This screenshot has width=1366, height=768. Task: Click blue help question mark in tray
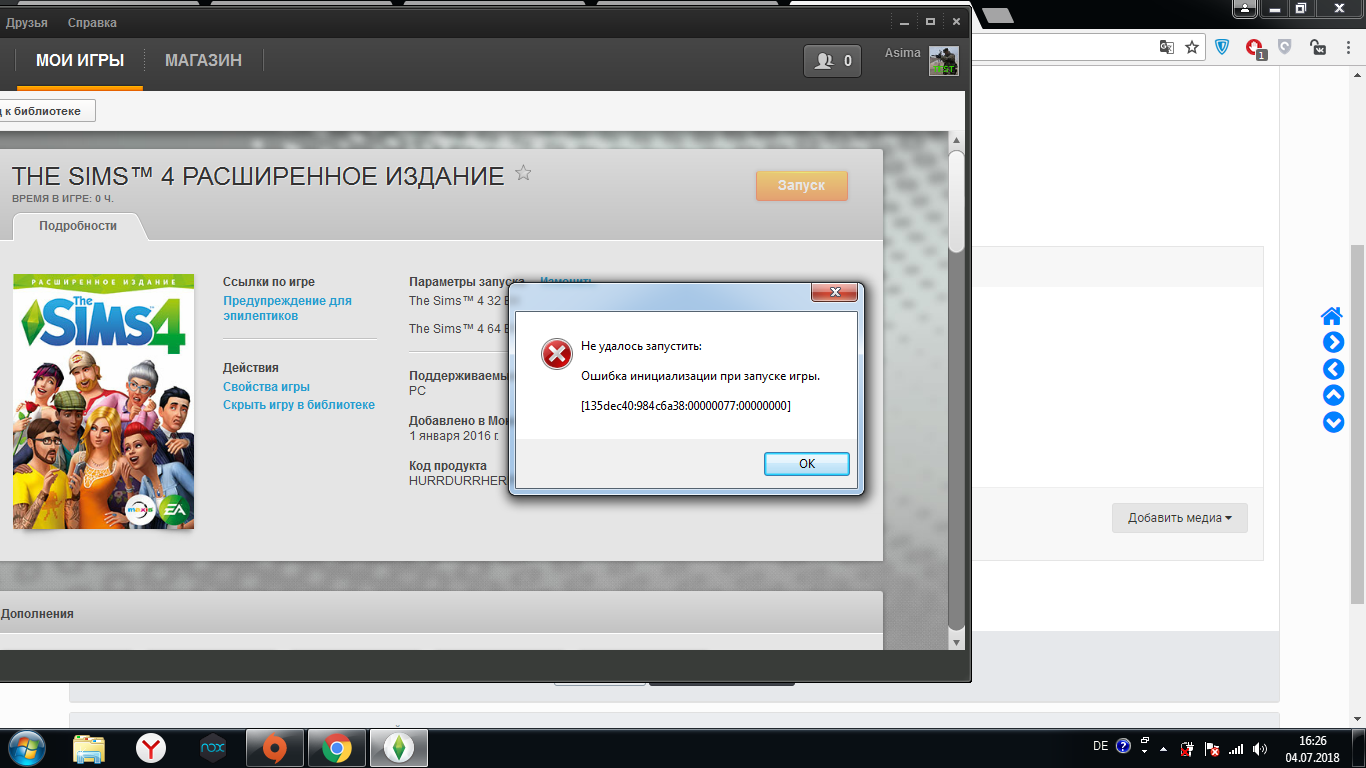[1124, 746]
